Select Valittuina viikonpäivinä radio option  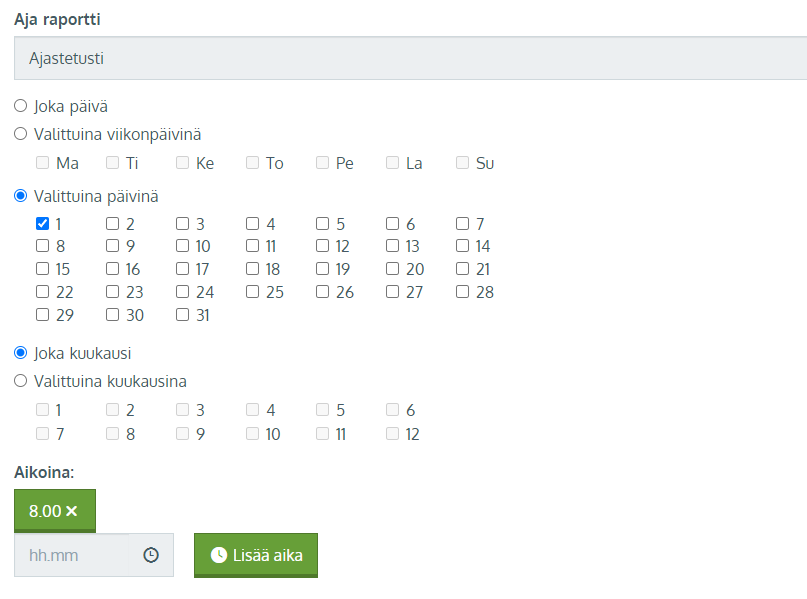point(21,134)
